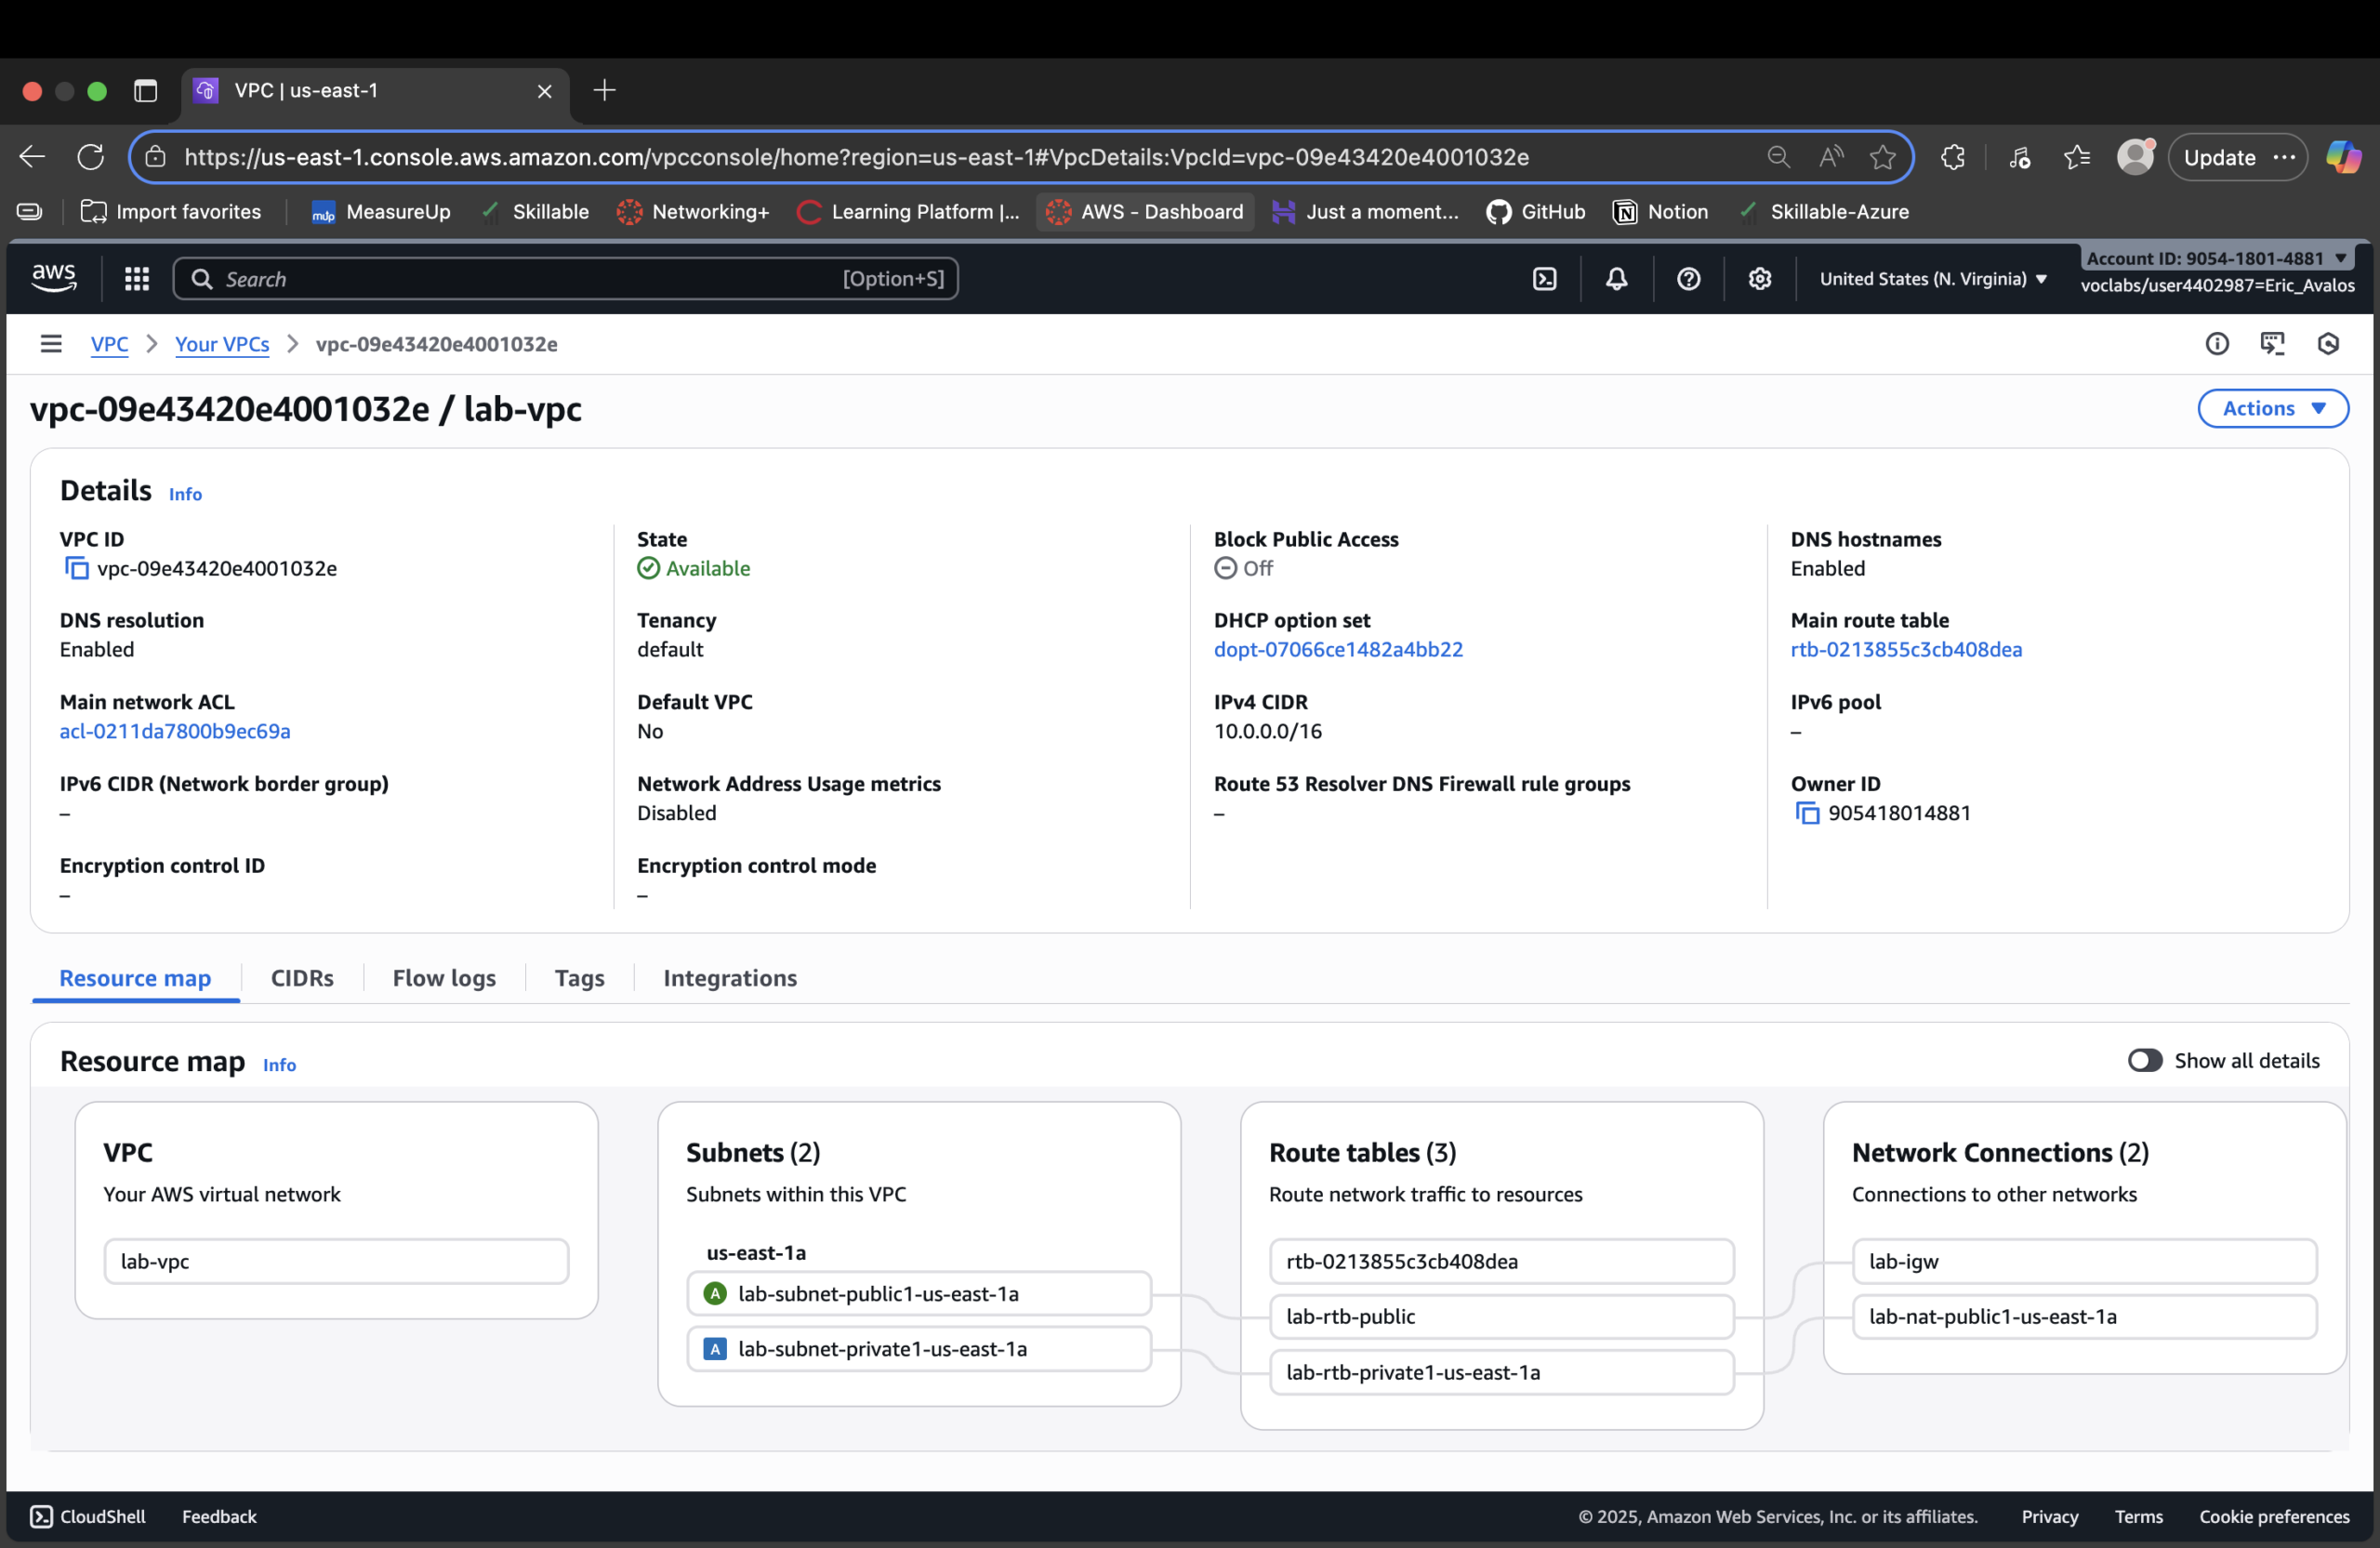
Task: Enable the Show all details toggle
Action: pos(2144,1060)
